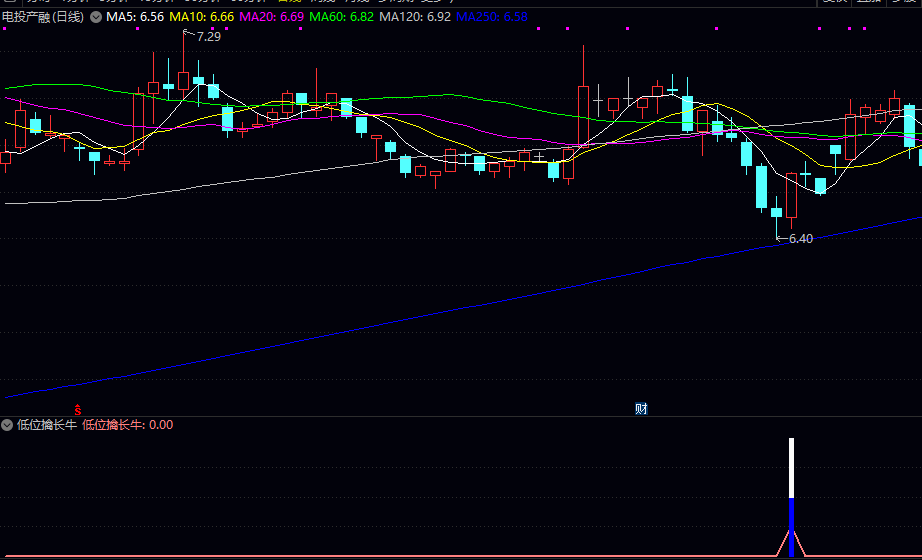The height and width of the screenshot is (560, 922).
Task: Click the red 低位擒长牛: 0.00 value readout
Action: tap(127, 425)
